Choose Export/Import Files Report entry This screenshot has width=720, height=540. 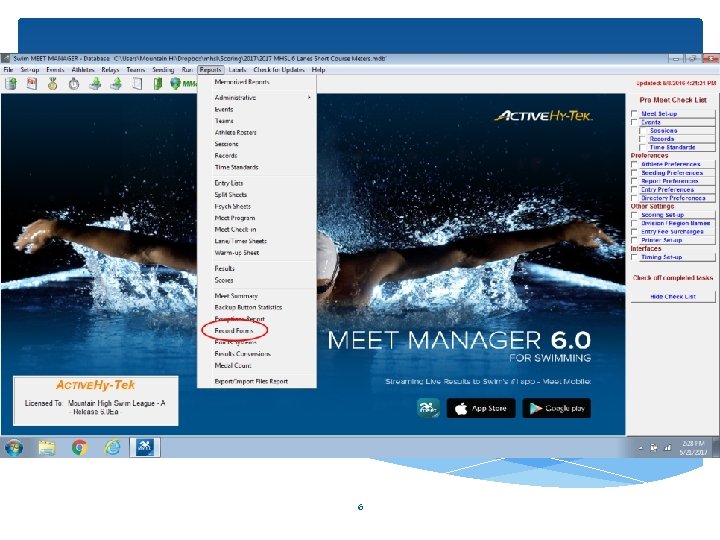251,381
